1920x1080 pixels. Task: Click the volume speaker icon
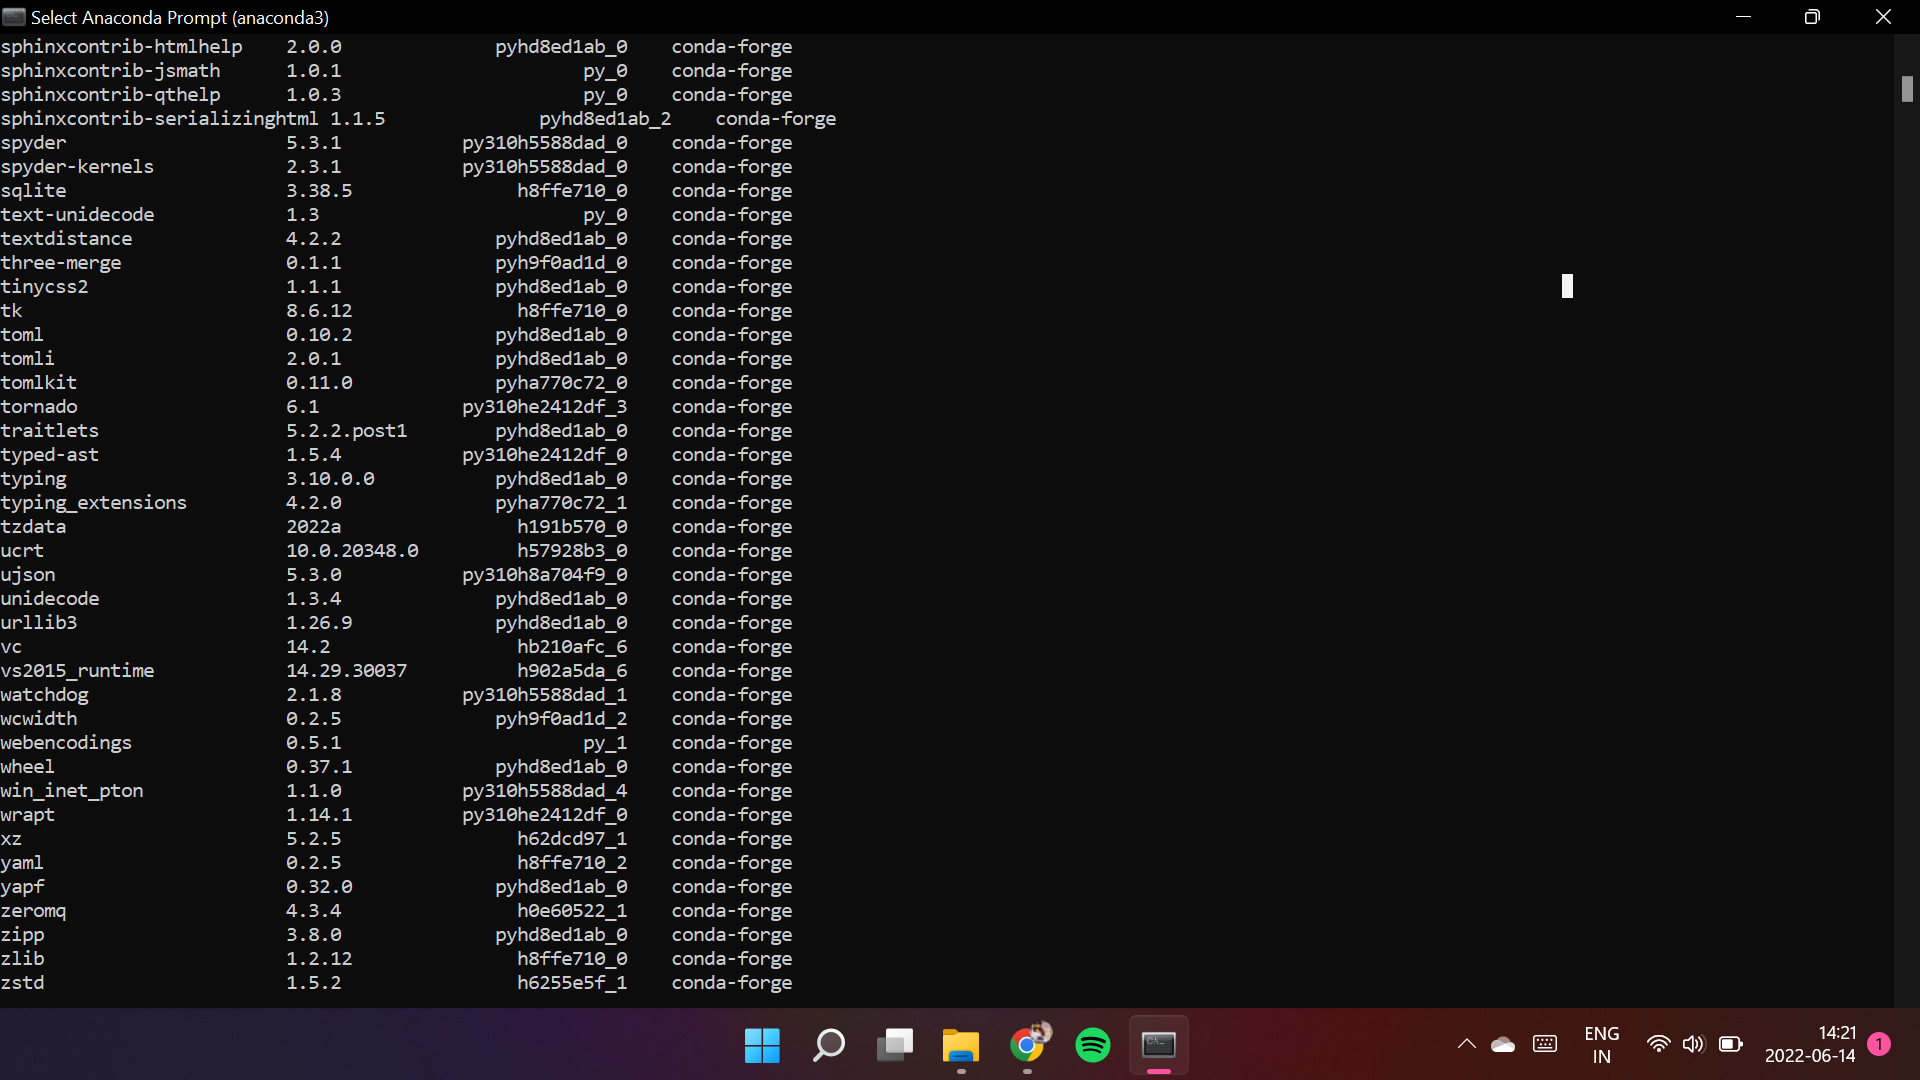pos(1693,1045)
